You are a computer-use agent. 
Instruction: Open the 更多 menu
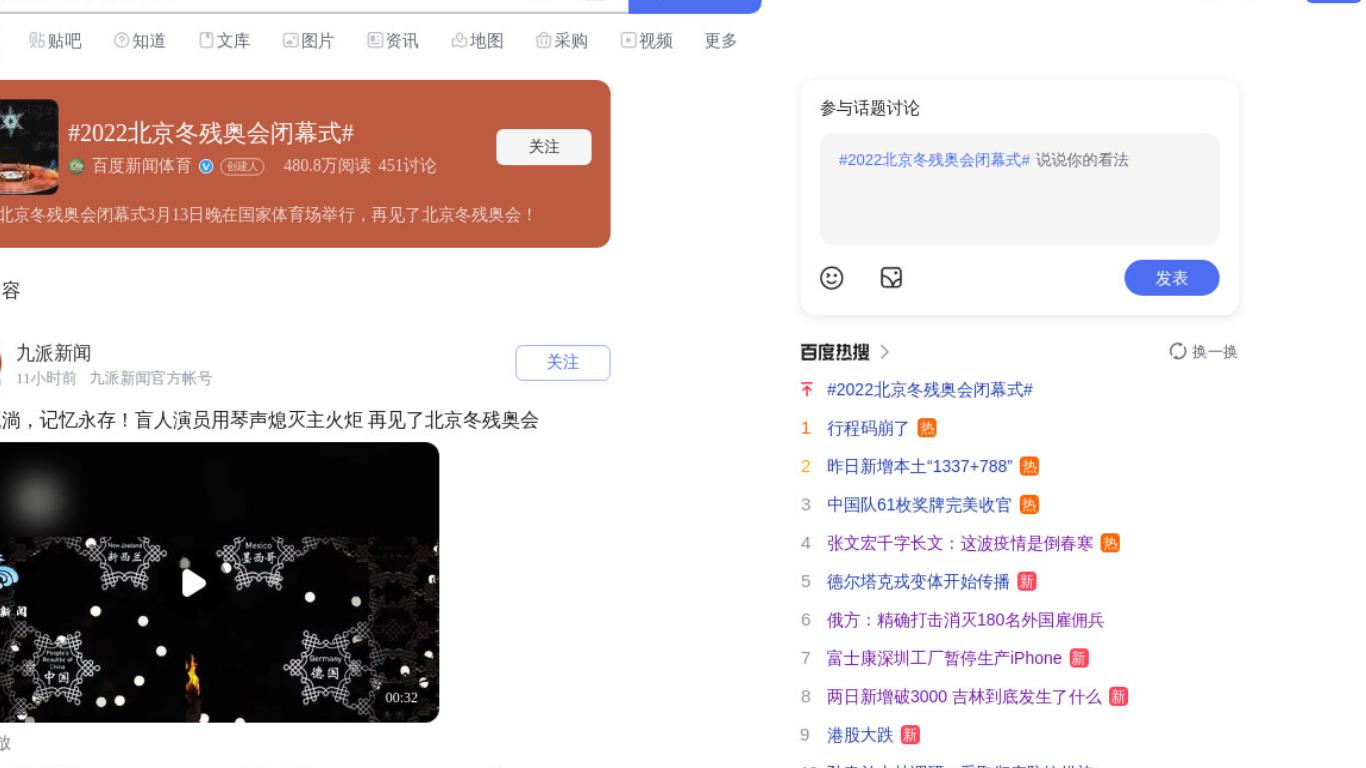pyautogui.click(x=721, y=41)
